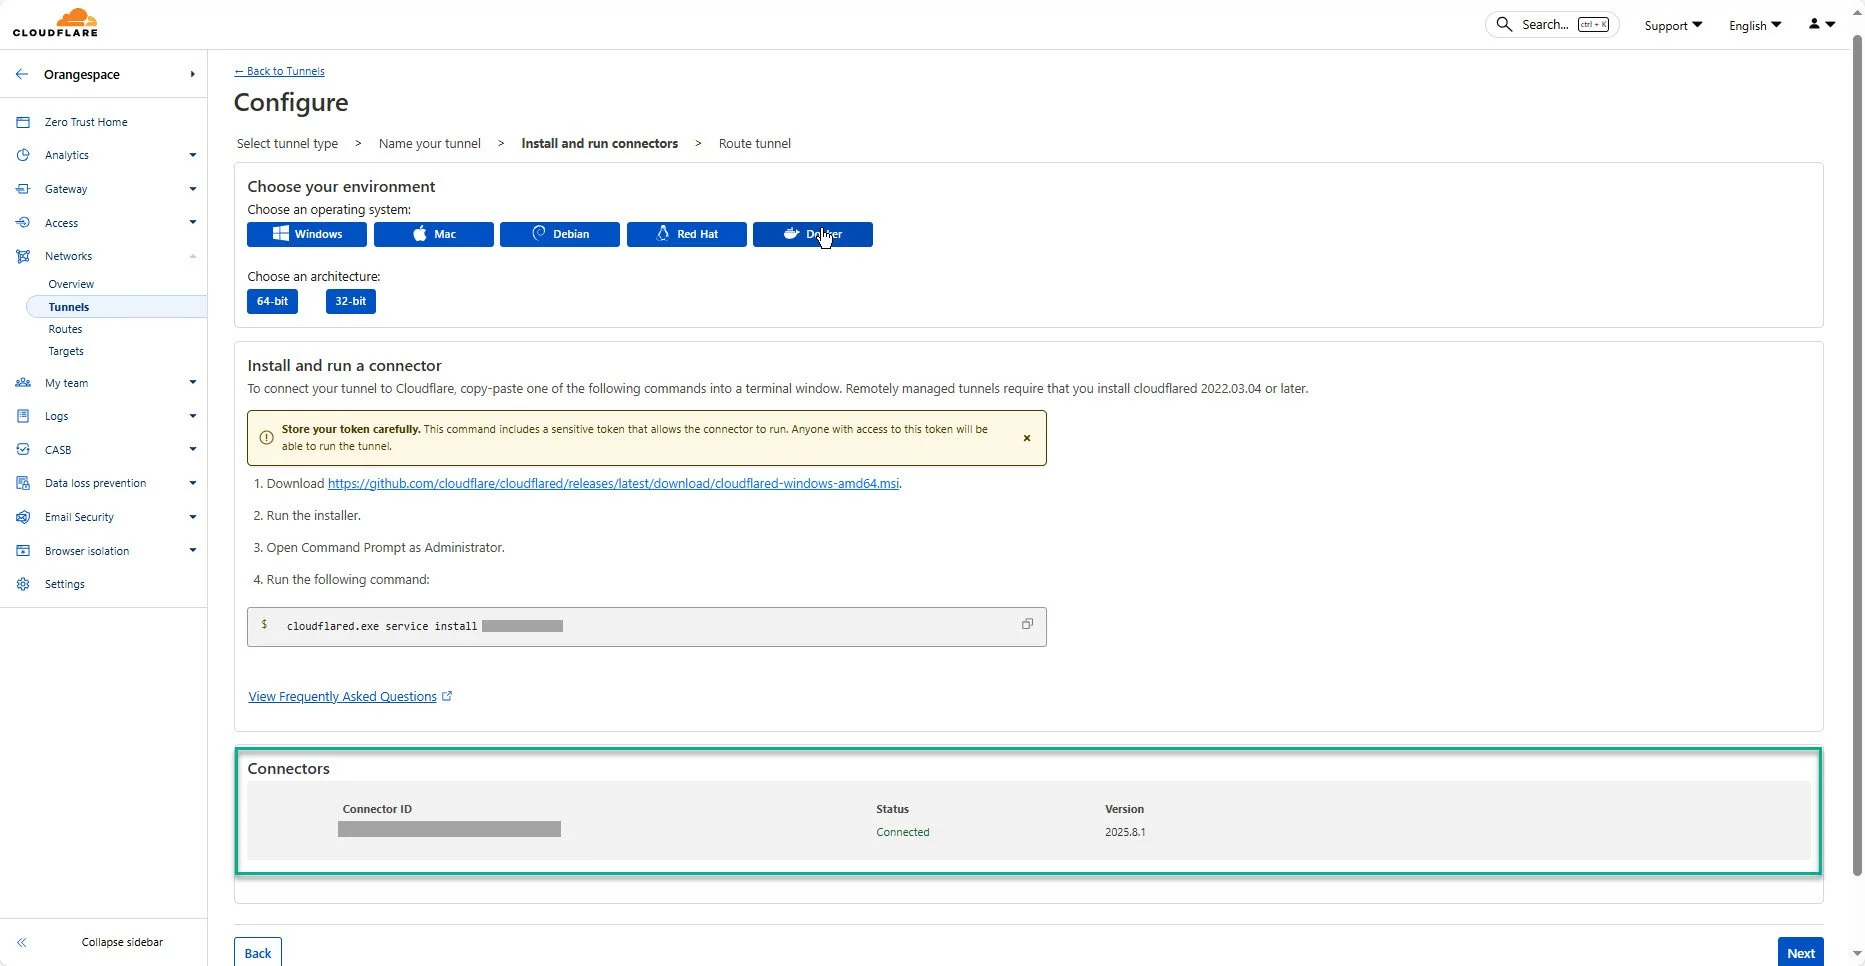Click the Settings gear icon

tap(23, 584)
